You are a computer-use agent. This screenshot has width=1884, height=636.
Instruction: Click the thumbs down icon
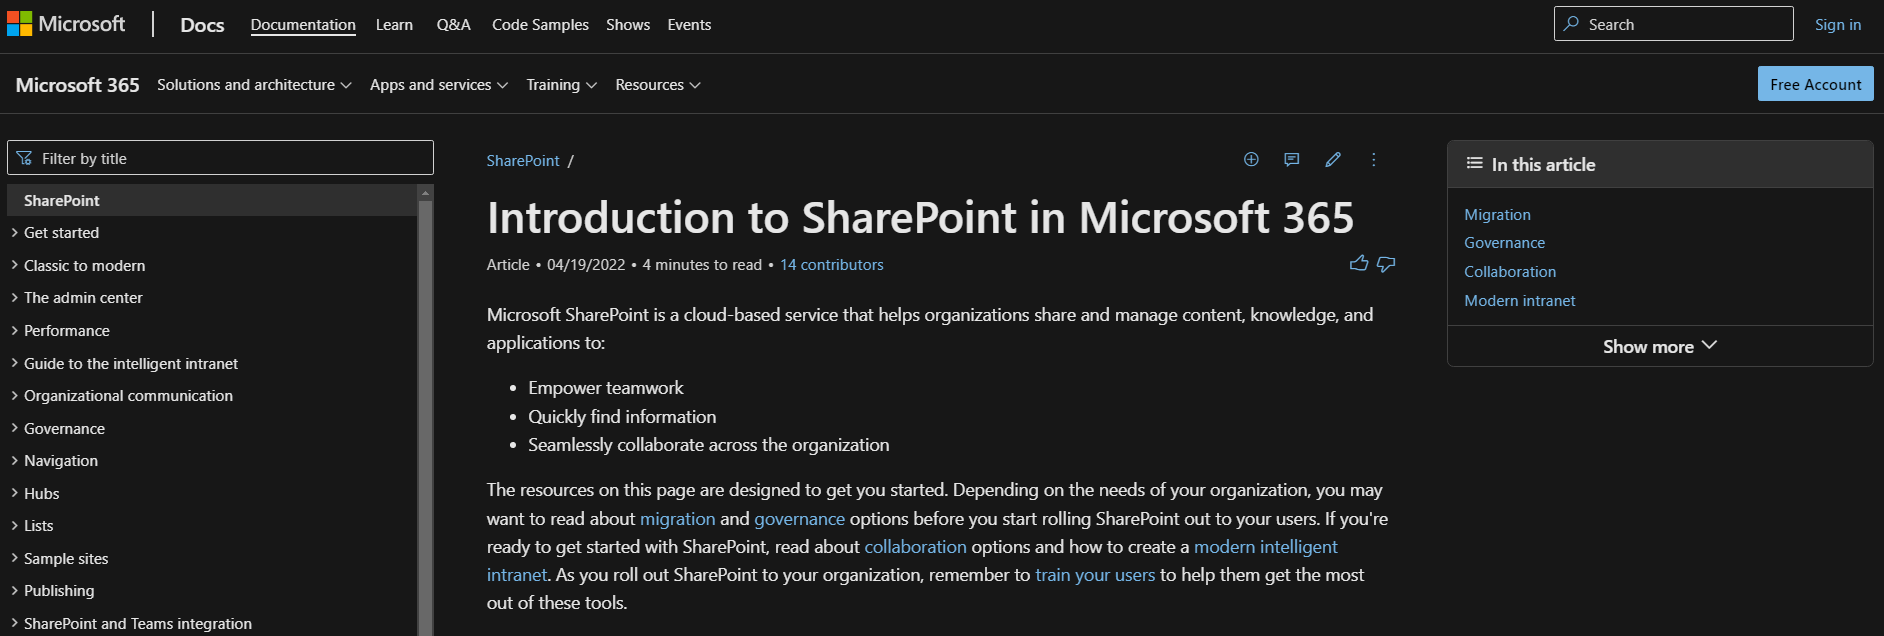(x=1386, y=264)
